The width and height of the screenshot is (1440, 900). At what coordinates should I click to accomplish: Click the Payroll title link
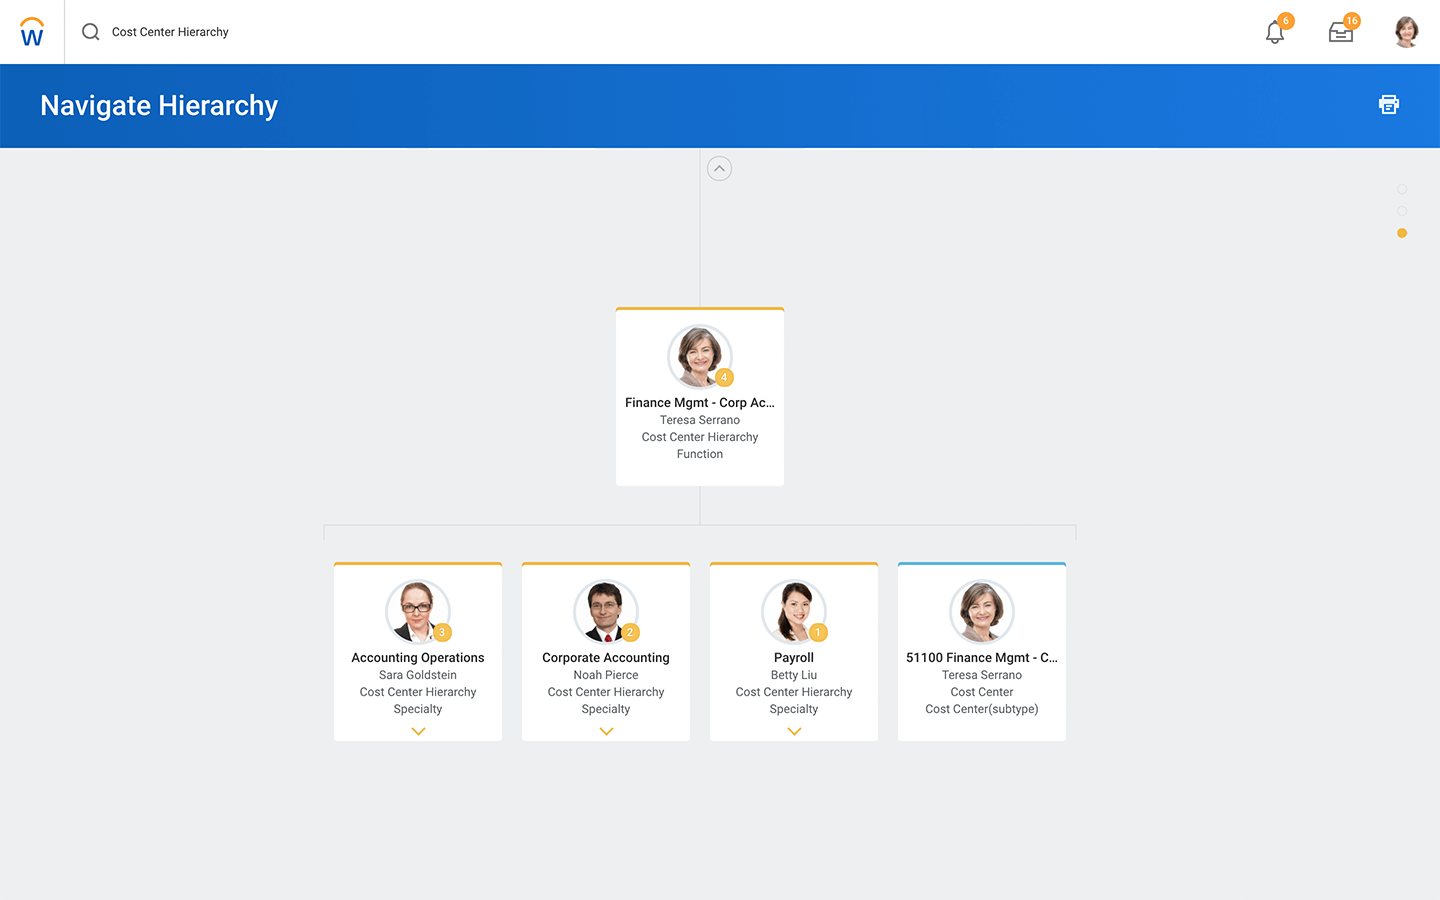[794, 658]
